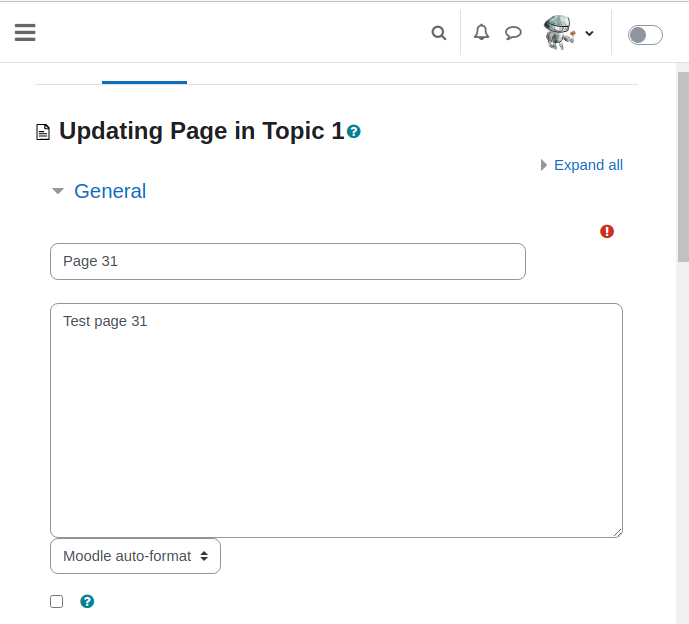Open the user menu dropdown arrow

(x=589, y=33)
